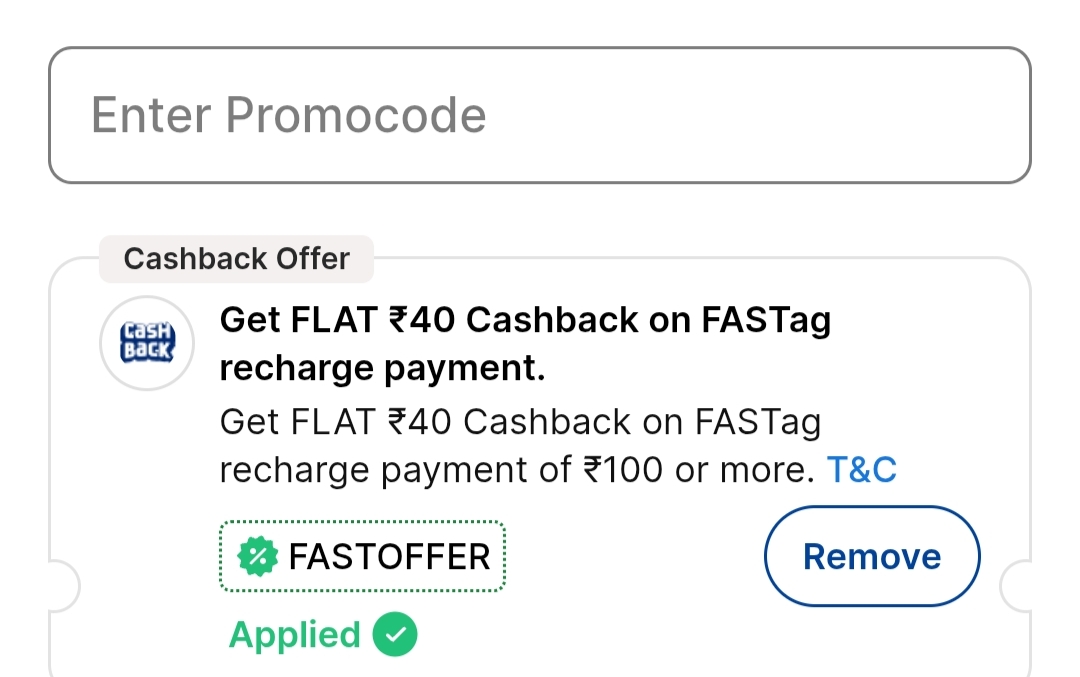Screen dimensions: 1080x677
Task: Tap the word FASTag in bold title
Action: tap(766, 320)
